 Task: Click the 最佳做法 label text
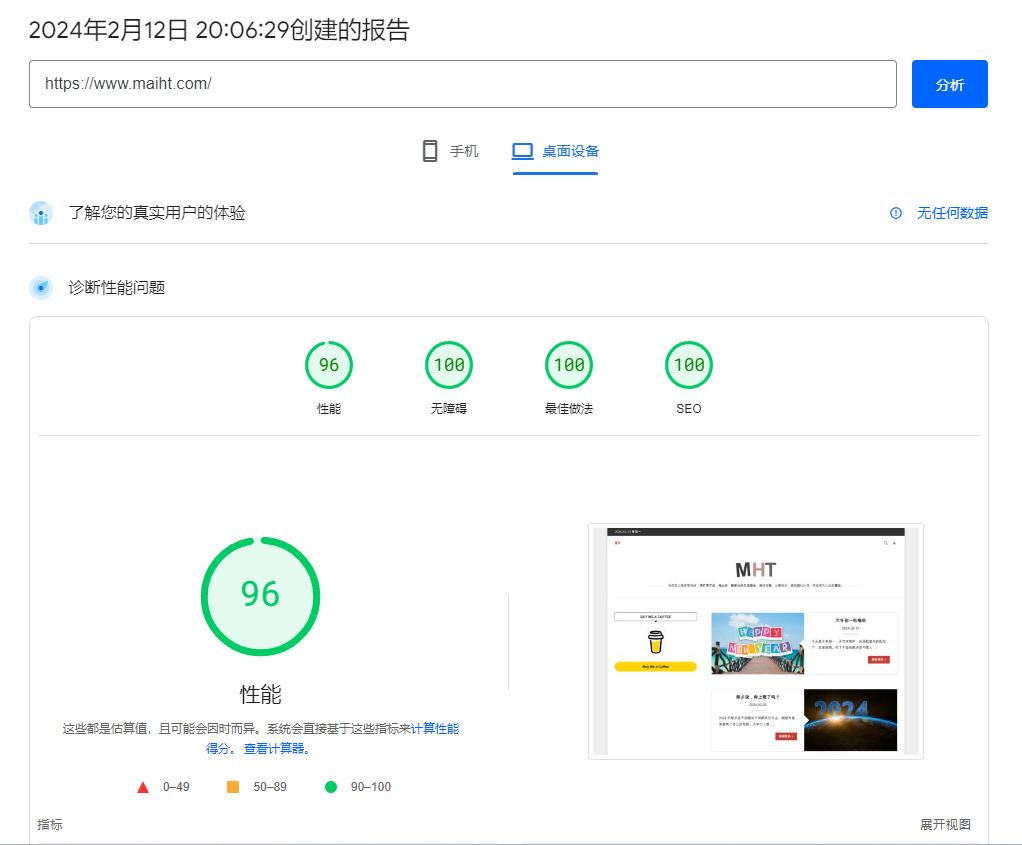(568, 409)
